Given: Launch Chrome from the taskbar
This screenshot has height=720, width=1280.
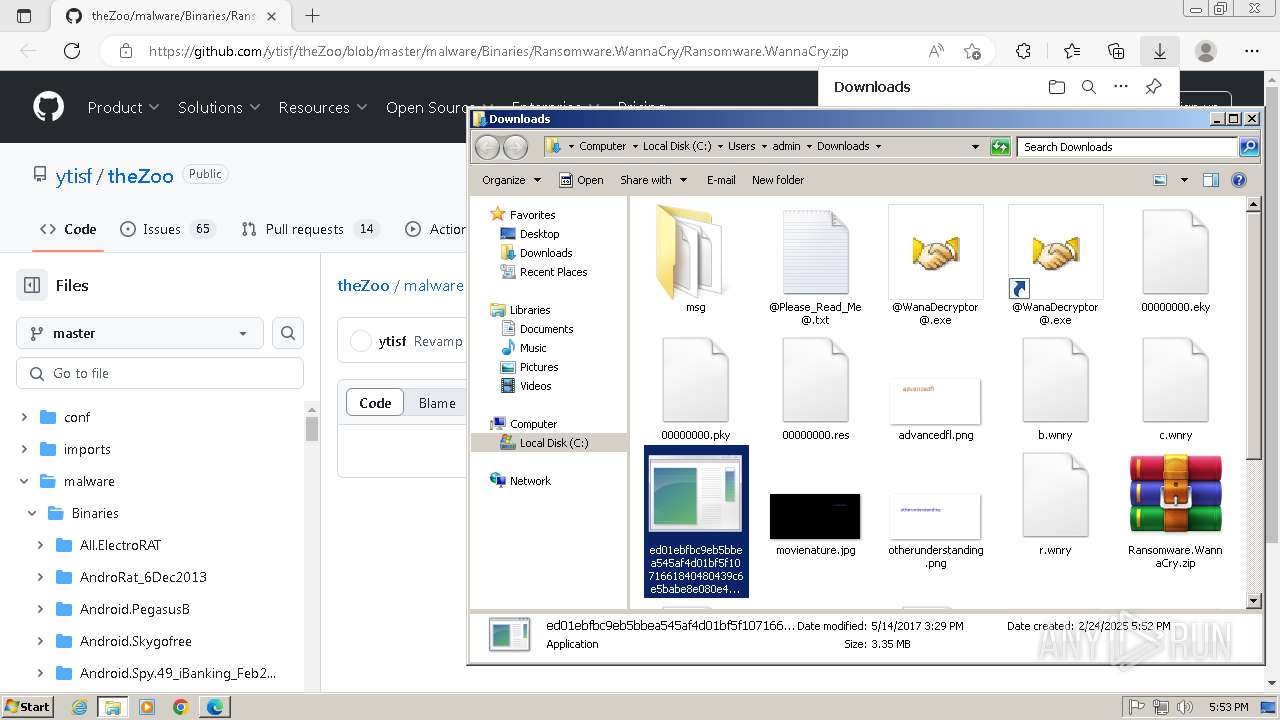Looking at the screenshot, I should pos(180,707).
